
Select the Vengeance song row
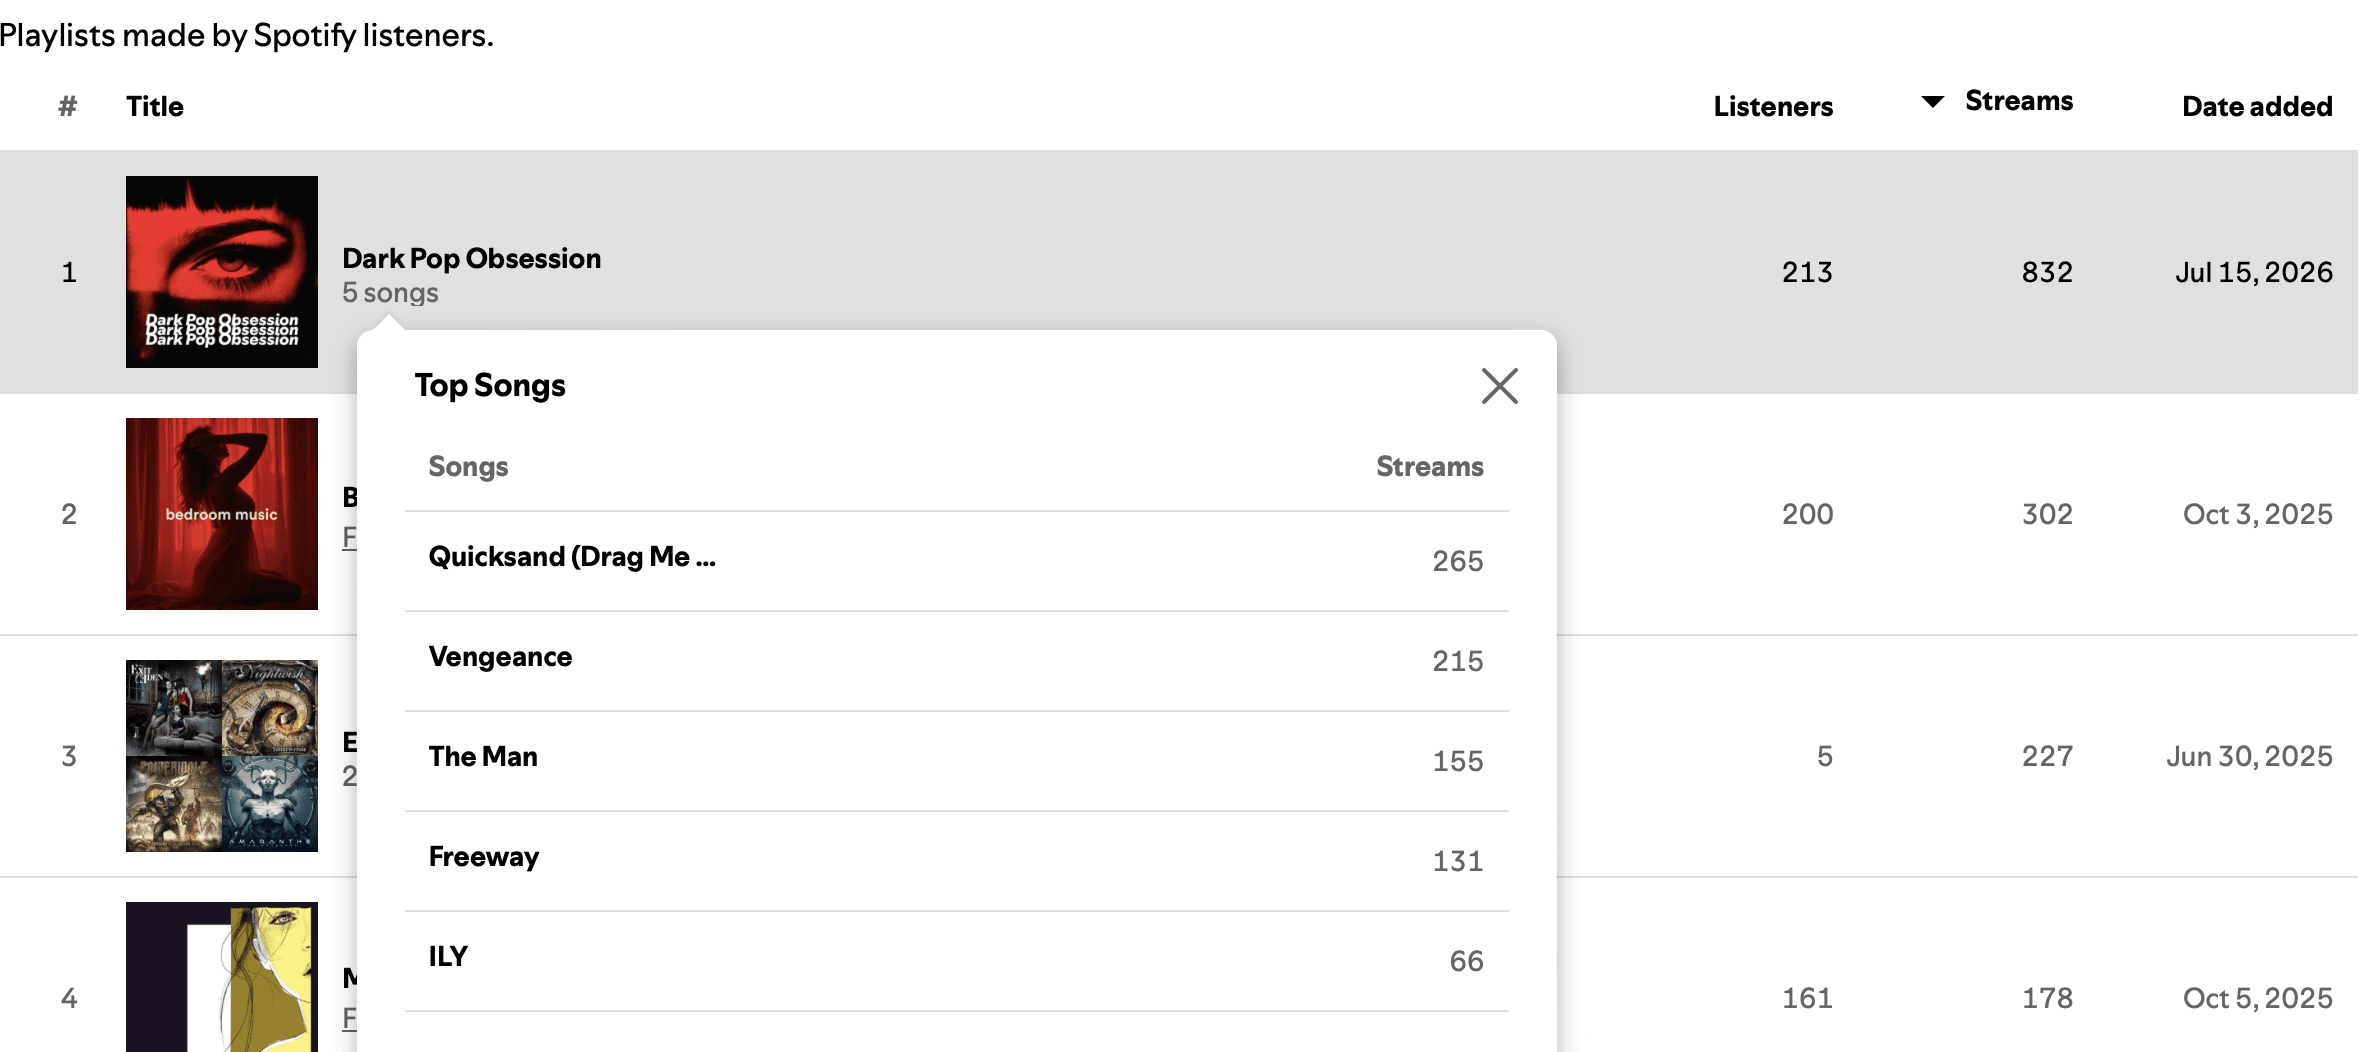956,661
